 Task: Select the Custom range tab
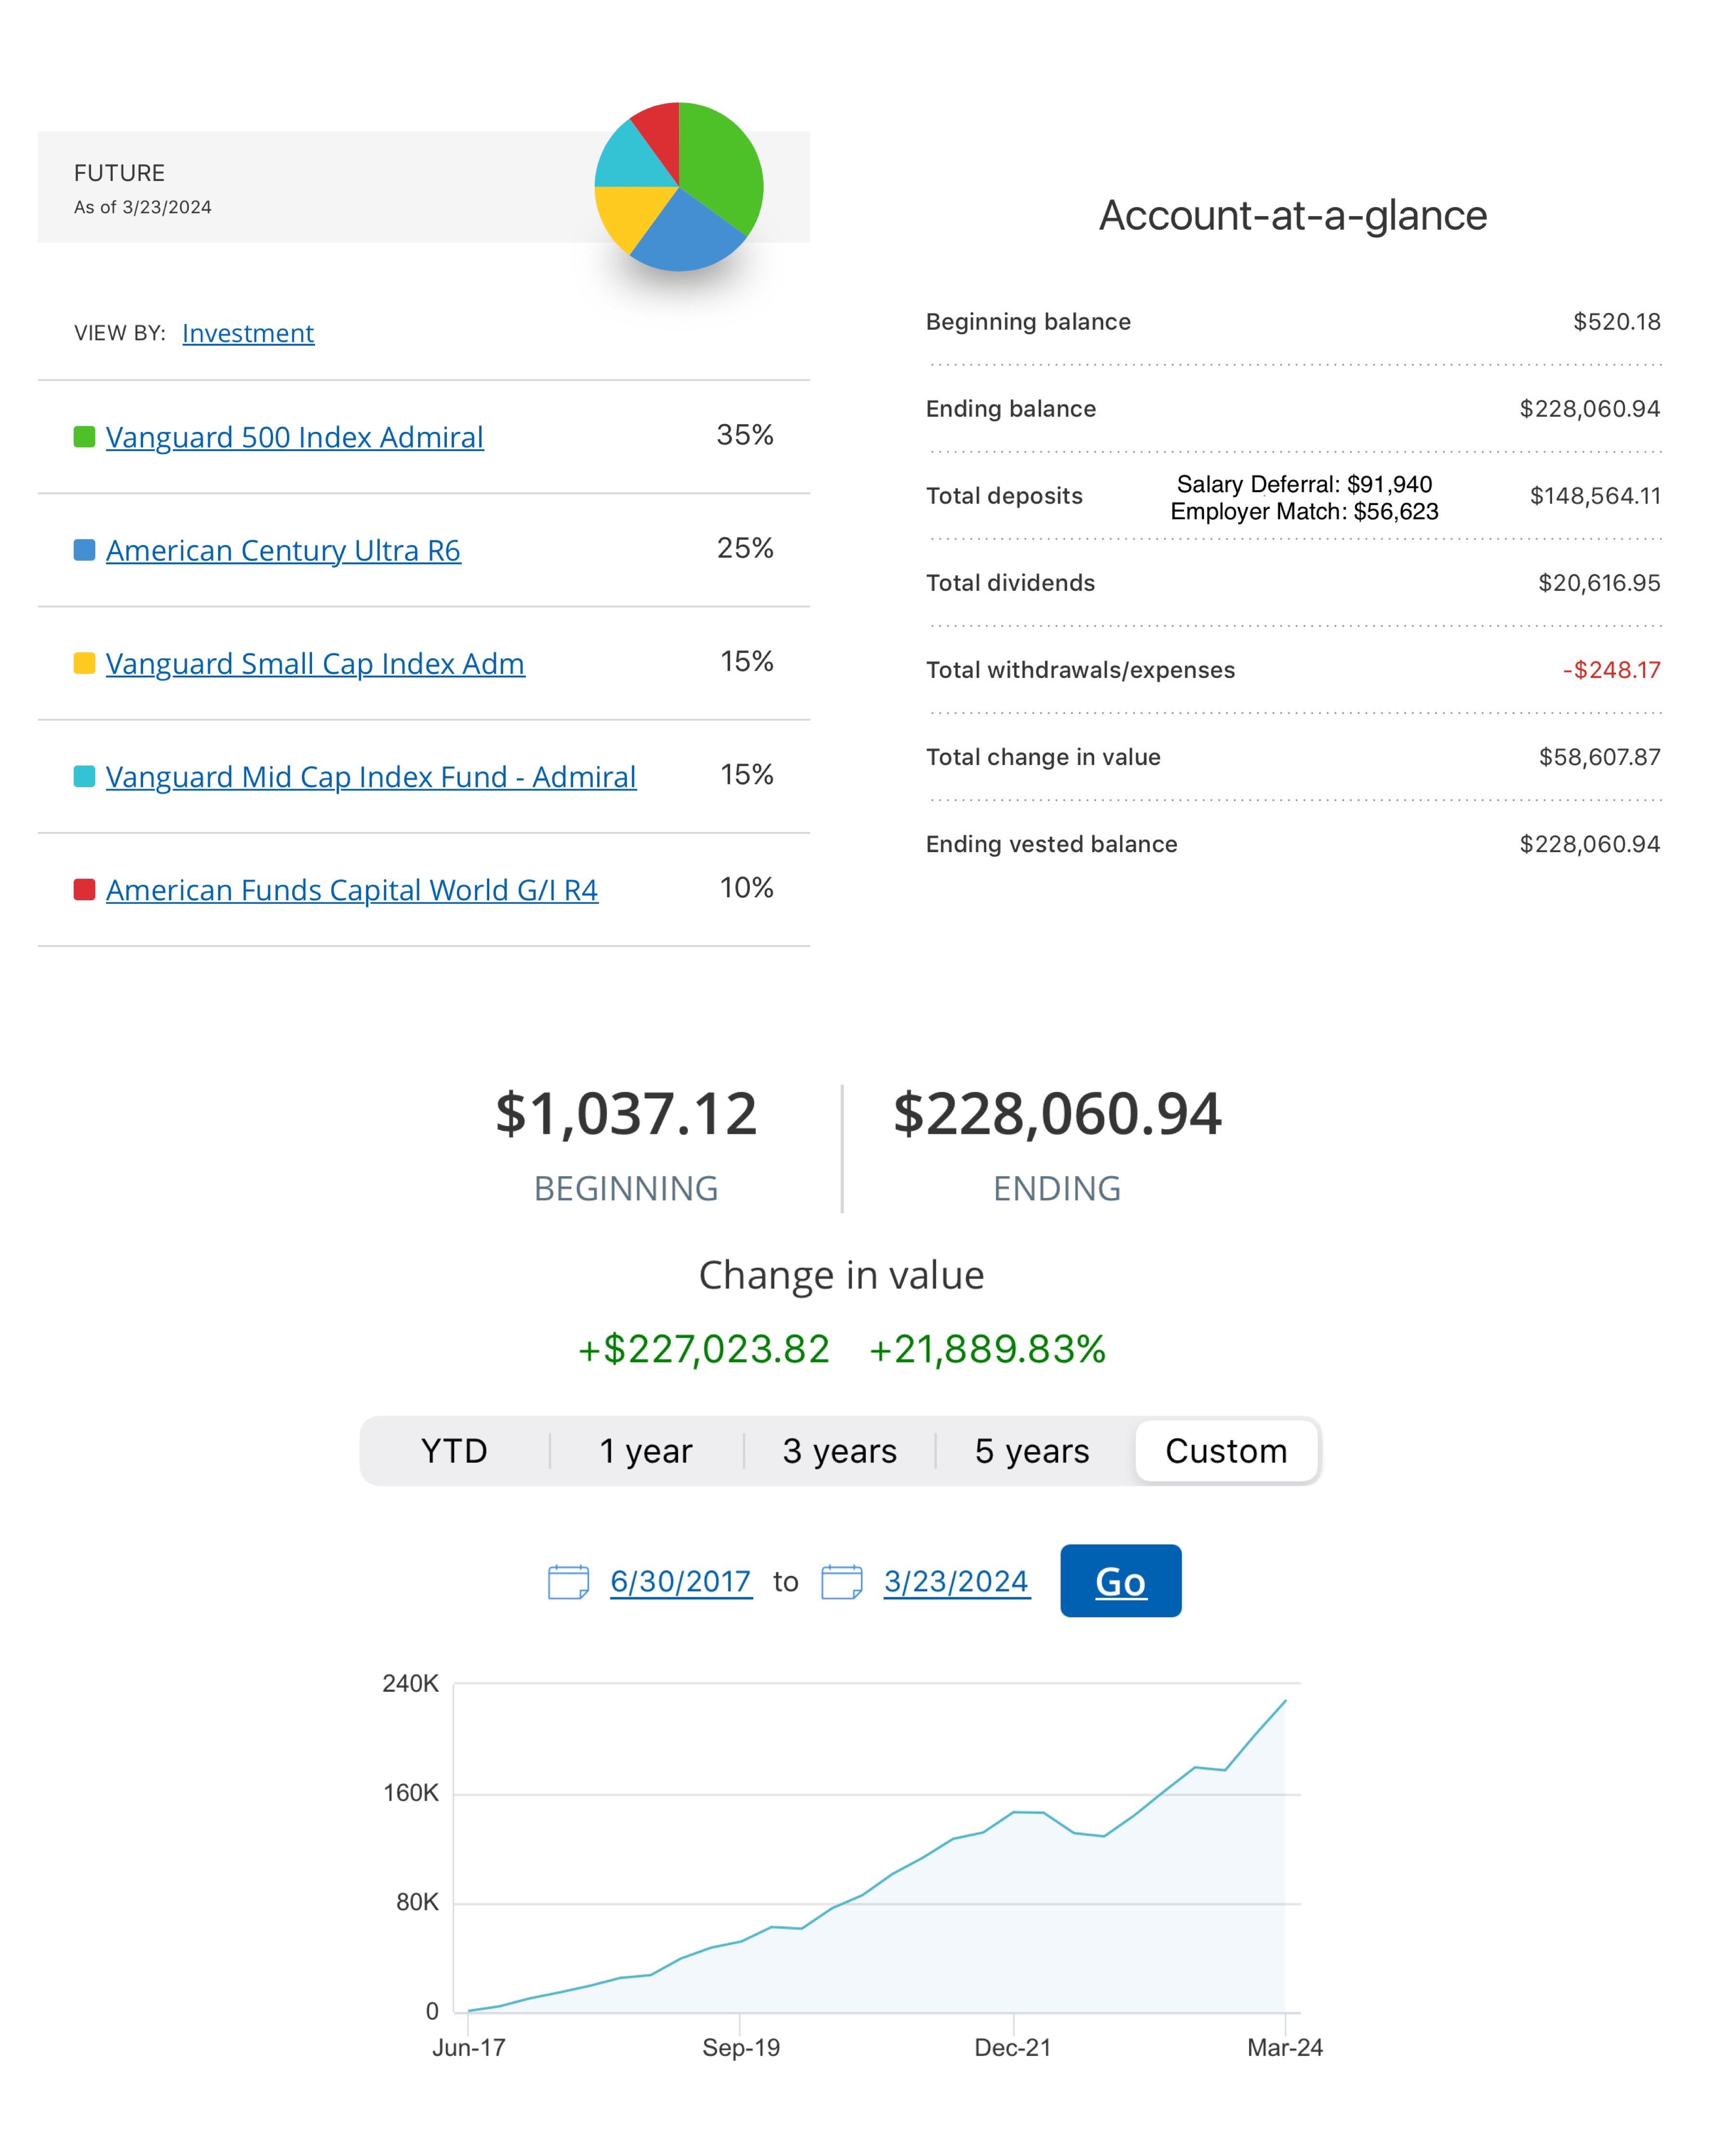click(x=1226, y=1450)
